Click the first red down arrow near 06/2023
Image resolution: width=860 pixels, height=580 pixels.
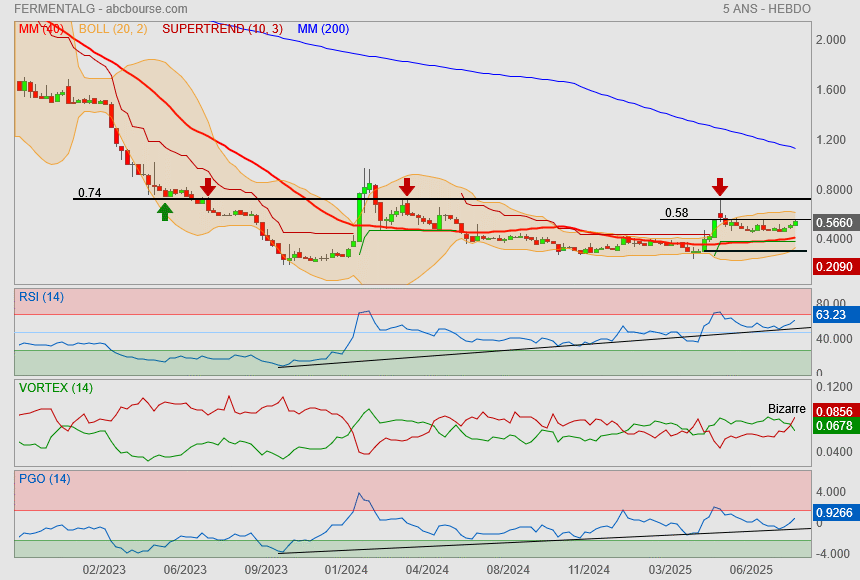(208, 187)
